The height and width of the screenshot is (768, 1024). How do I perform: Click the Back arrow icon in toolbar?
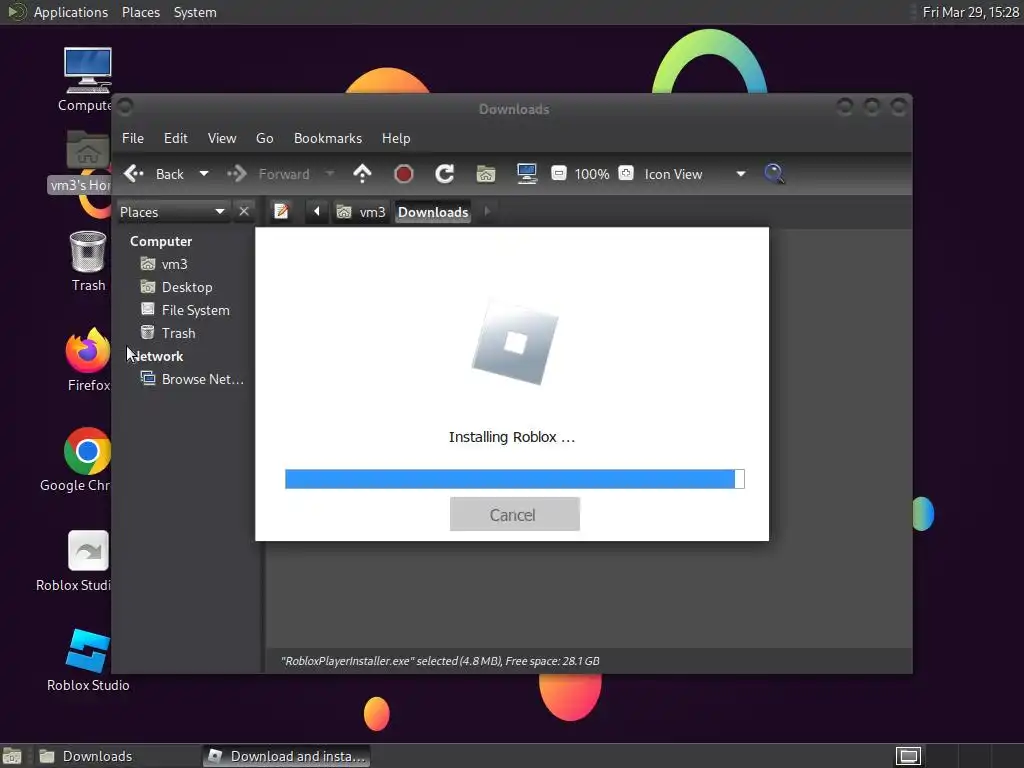[x=134, y=174]
